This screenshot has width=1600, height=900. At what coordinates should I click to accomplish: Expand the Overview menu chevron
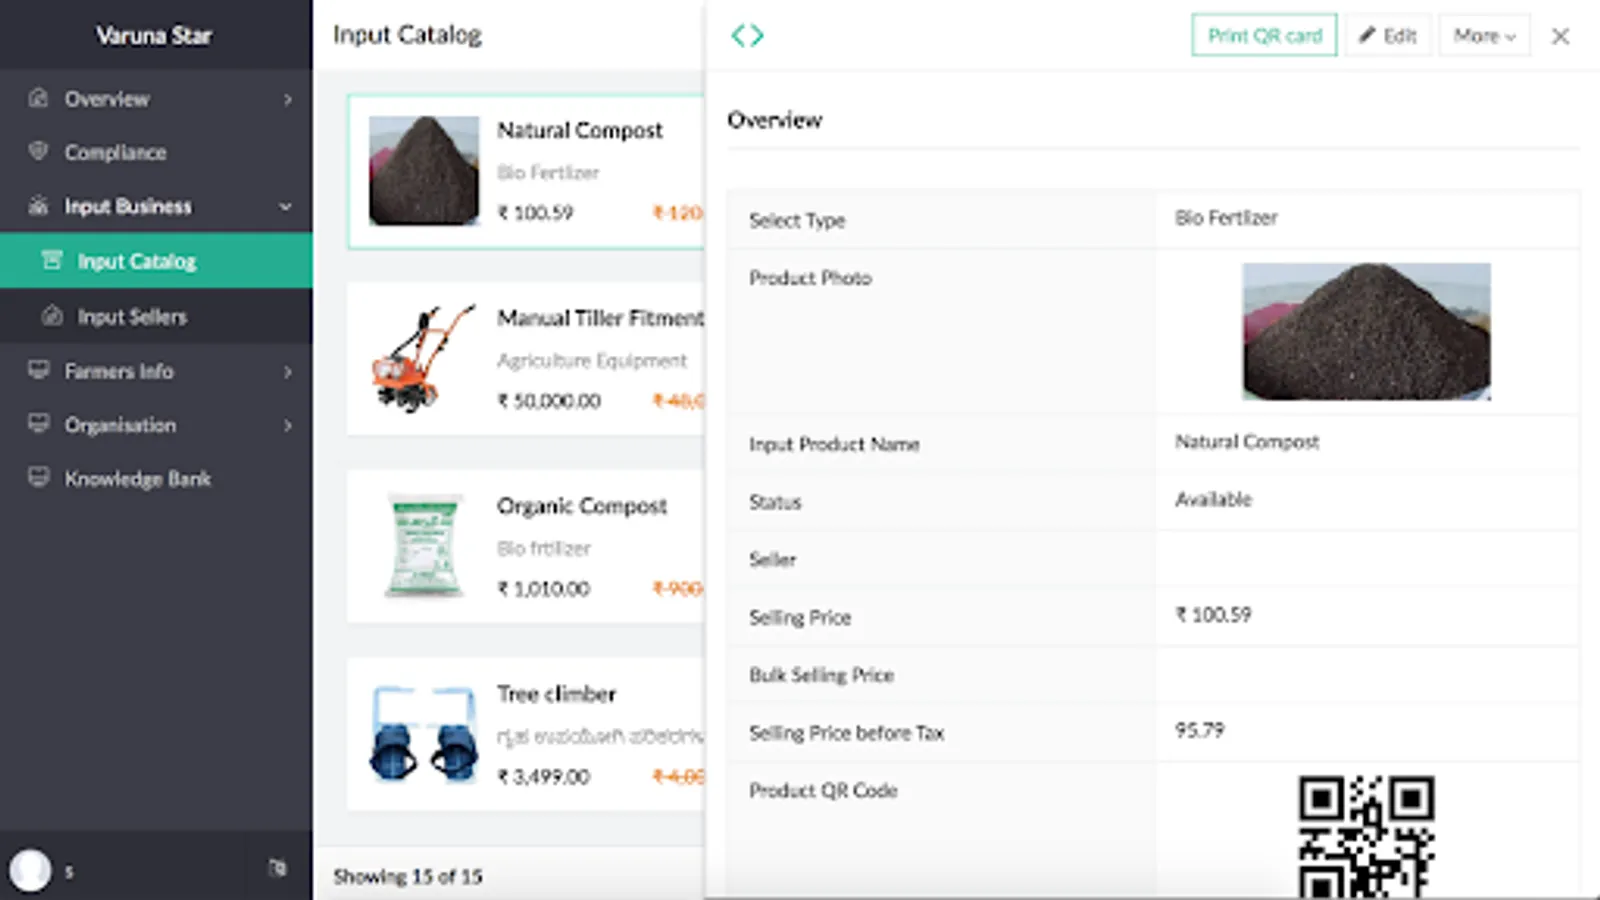pyautogui.click(x=287, y=99)
